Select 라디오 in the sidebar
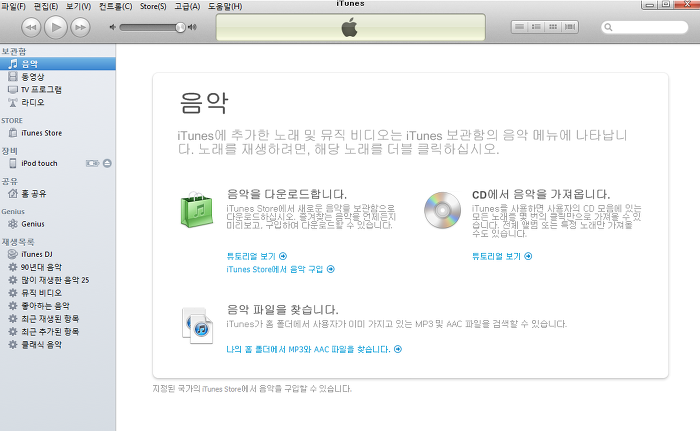 point(58,103)
